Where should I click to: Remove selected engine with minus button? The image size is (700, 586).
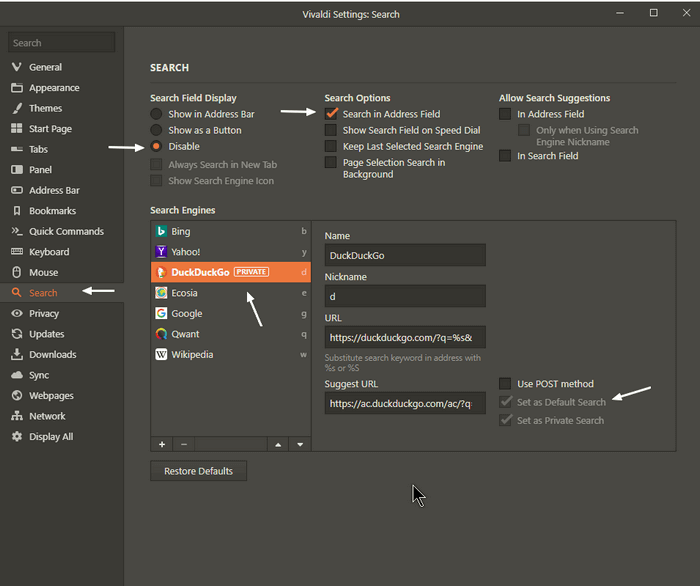point(183,444)
